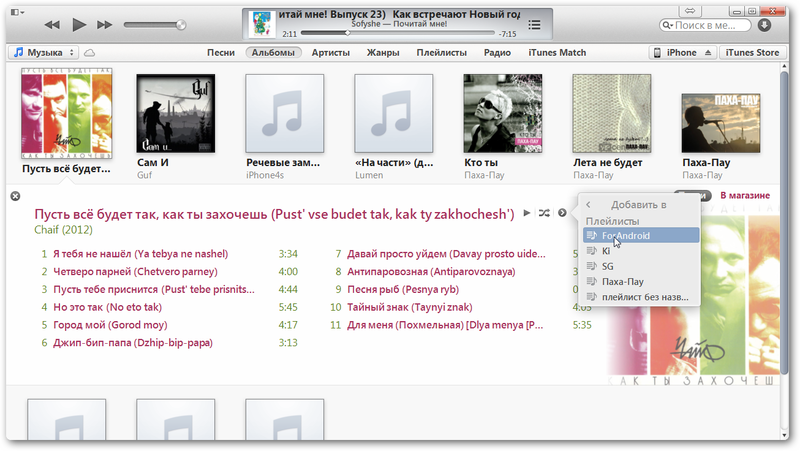Open the iTunes Match tab

coord(557,53)
